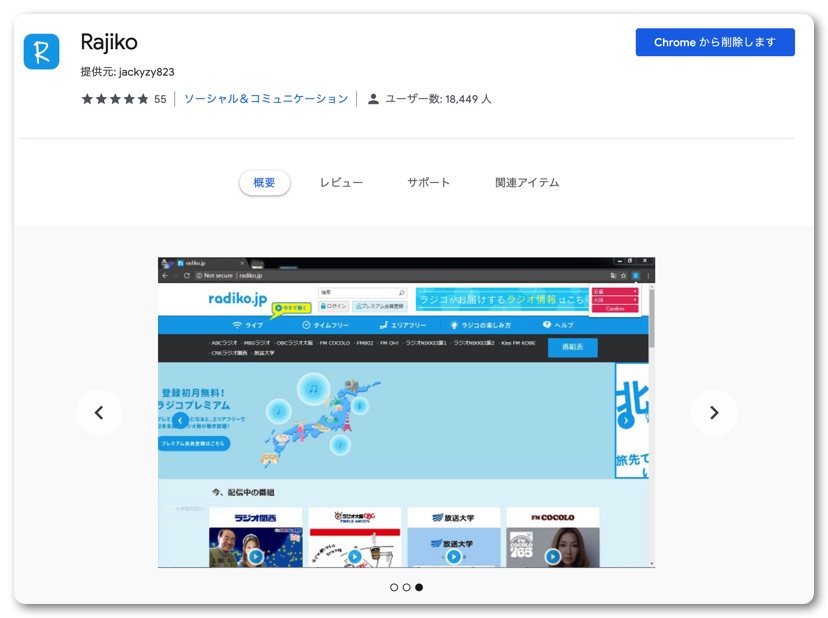Select the second carousel dot indicator

point(406,587)
